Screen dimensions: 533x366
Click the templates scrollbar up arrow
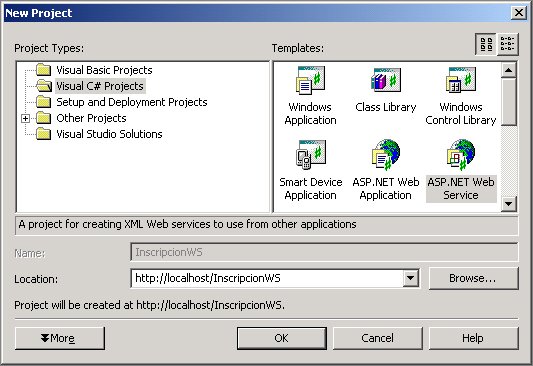click(x=509, y=70)
